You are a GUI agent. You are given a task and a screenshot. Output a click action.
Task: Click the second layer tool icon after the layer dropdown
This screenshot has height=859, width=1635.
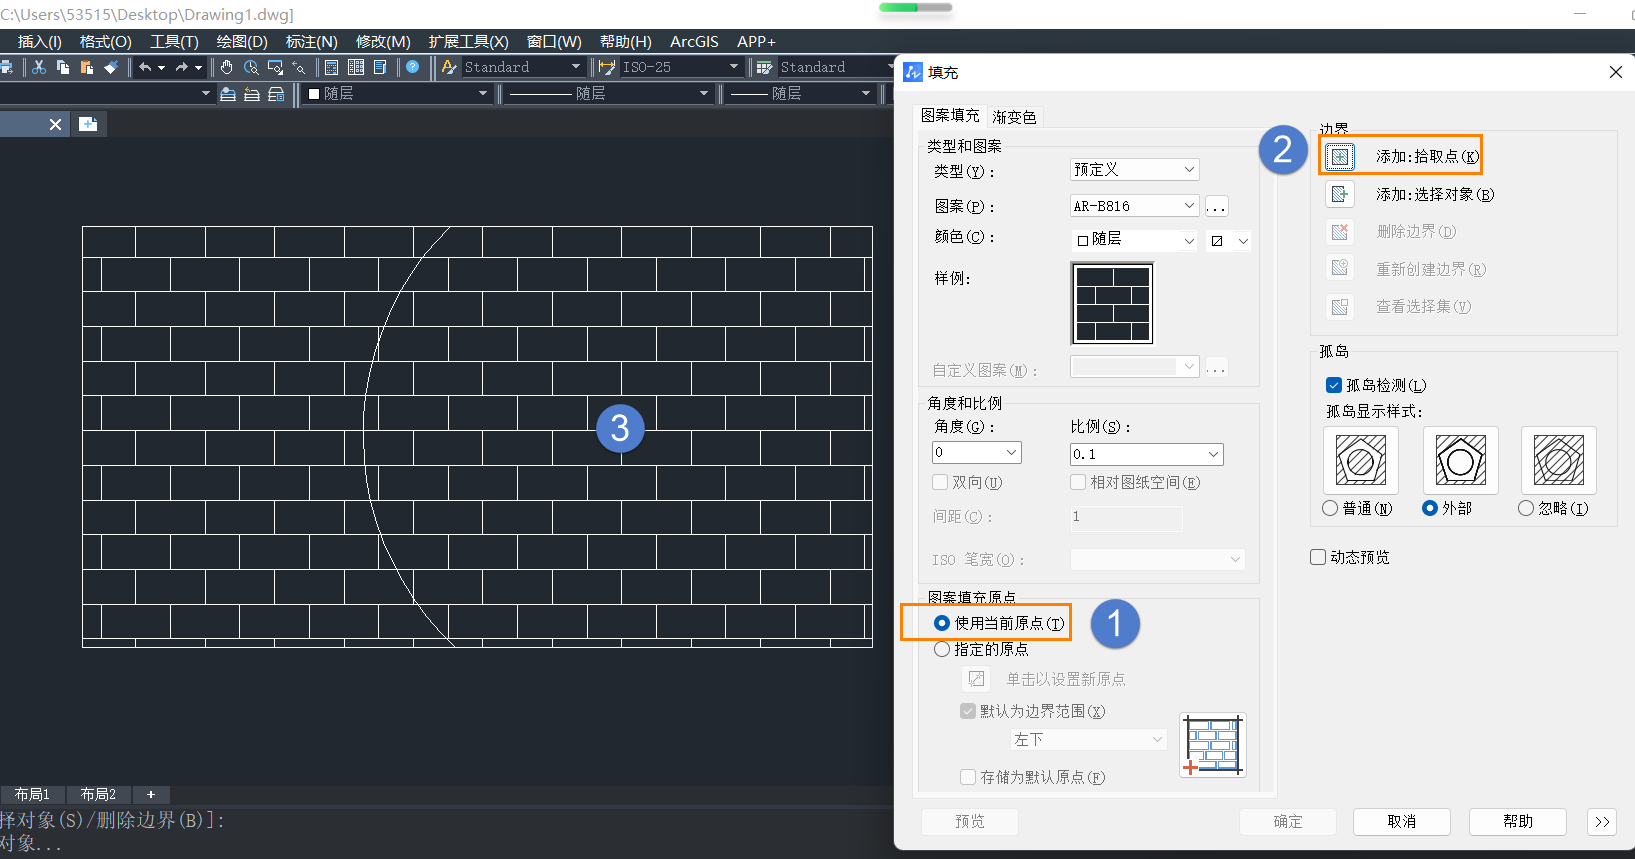point(252,94)
